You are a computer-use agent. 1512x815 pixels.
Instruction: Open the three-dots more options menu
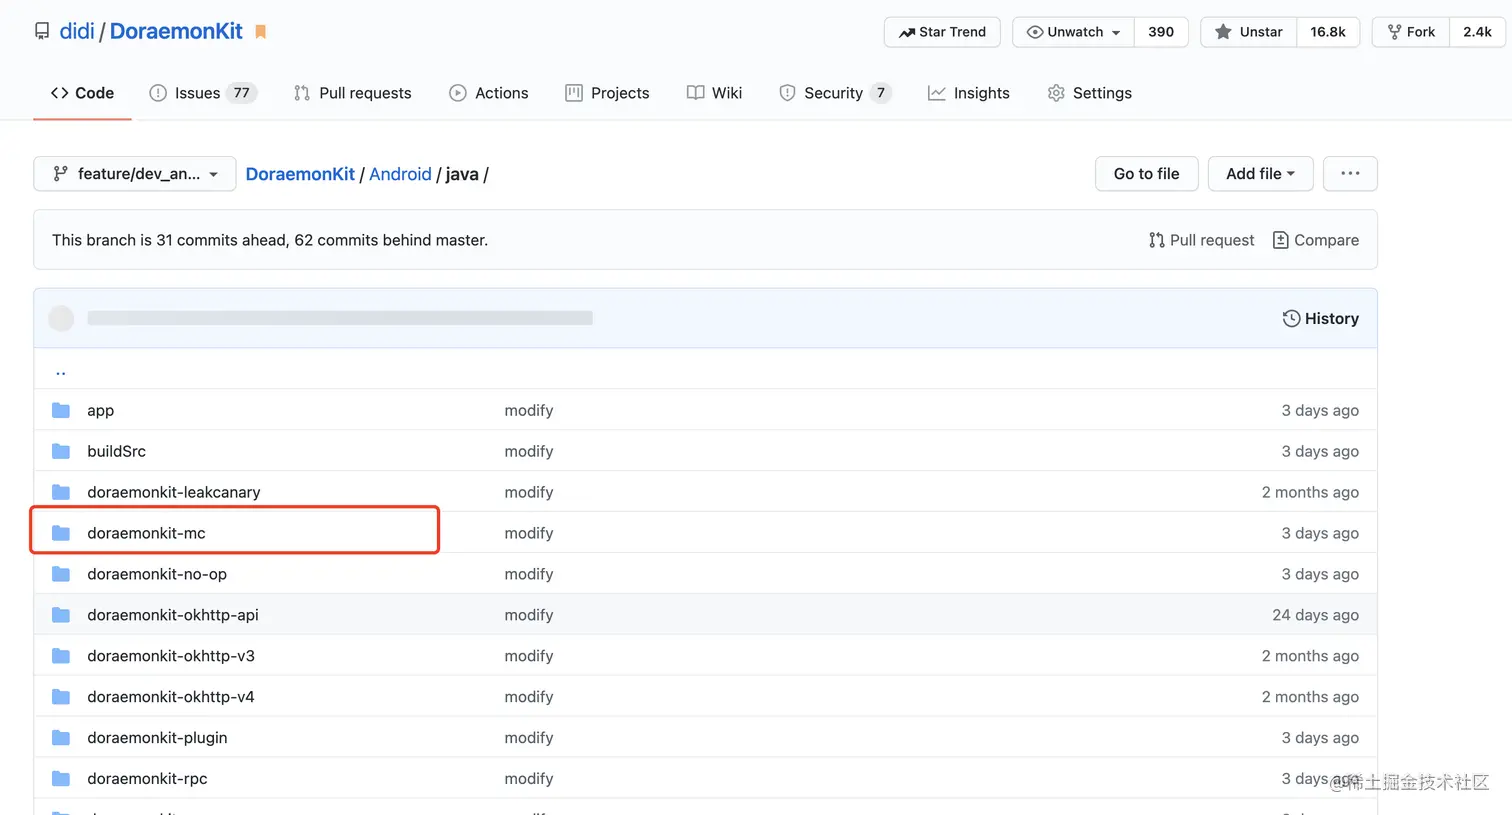1350,174
